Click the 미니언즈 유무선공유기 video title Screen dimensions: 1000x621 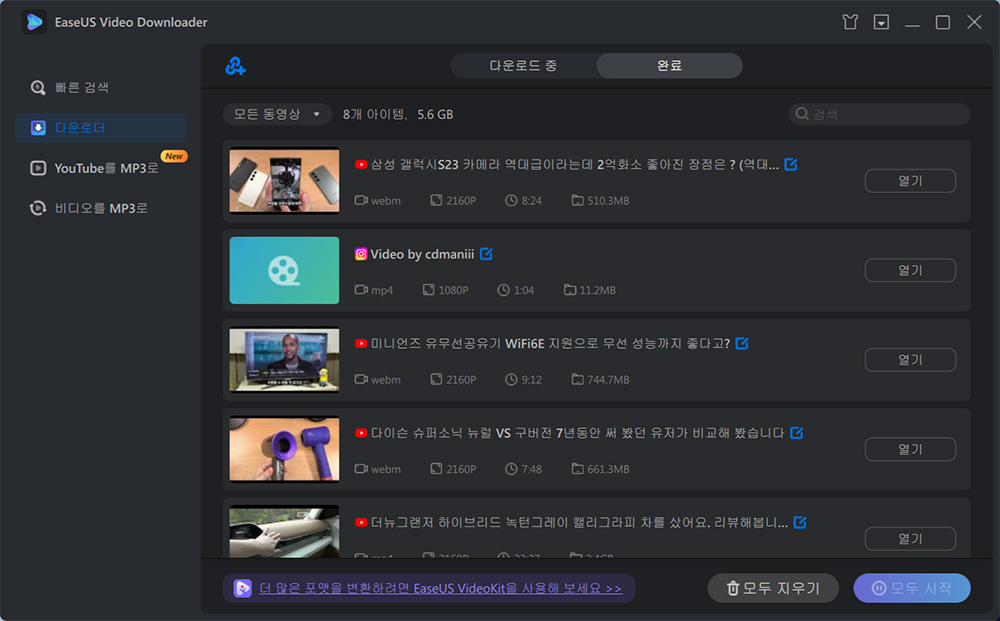pos(550,343)
